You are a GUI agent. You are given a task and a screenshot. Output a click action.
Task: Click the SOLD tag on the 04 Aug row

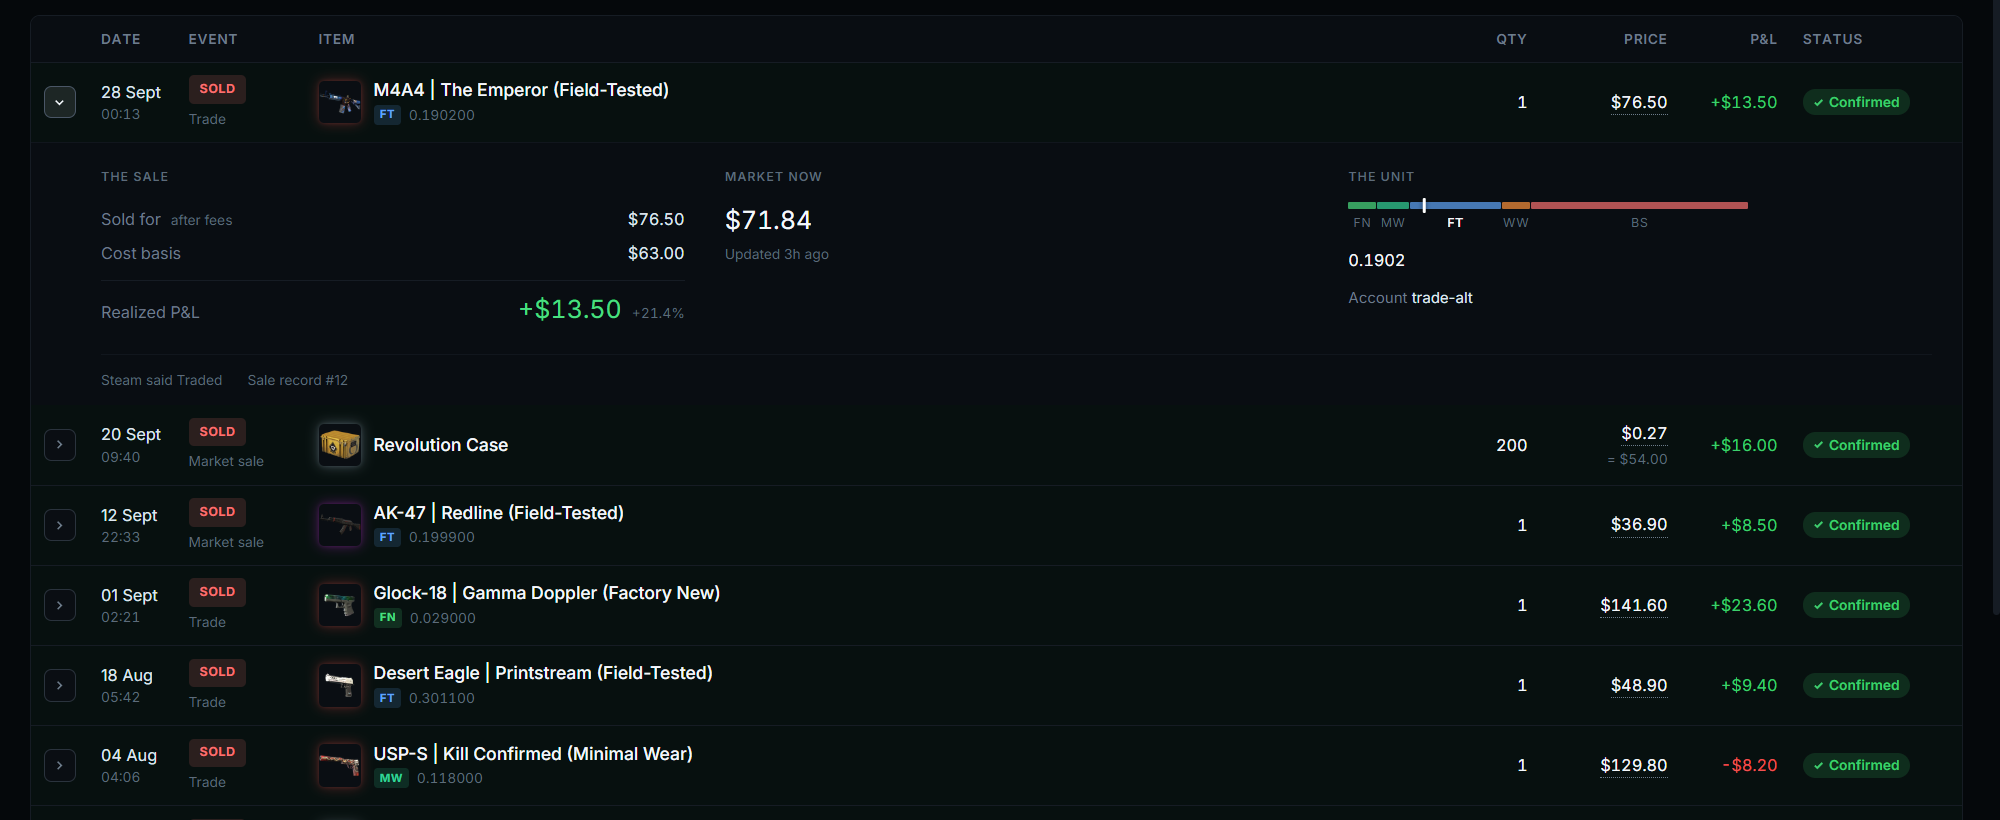point(217,752)
